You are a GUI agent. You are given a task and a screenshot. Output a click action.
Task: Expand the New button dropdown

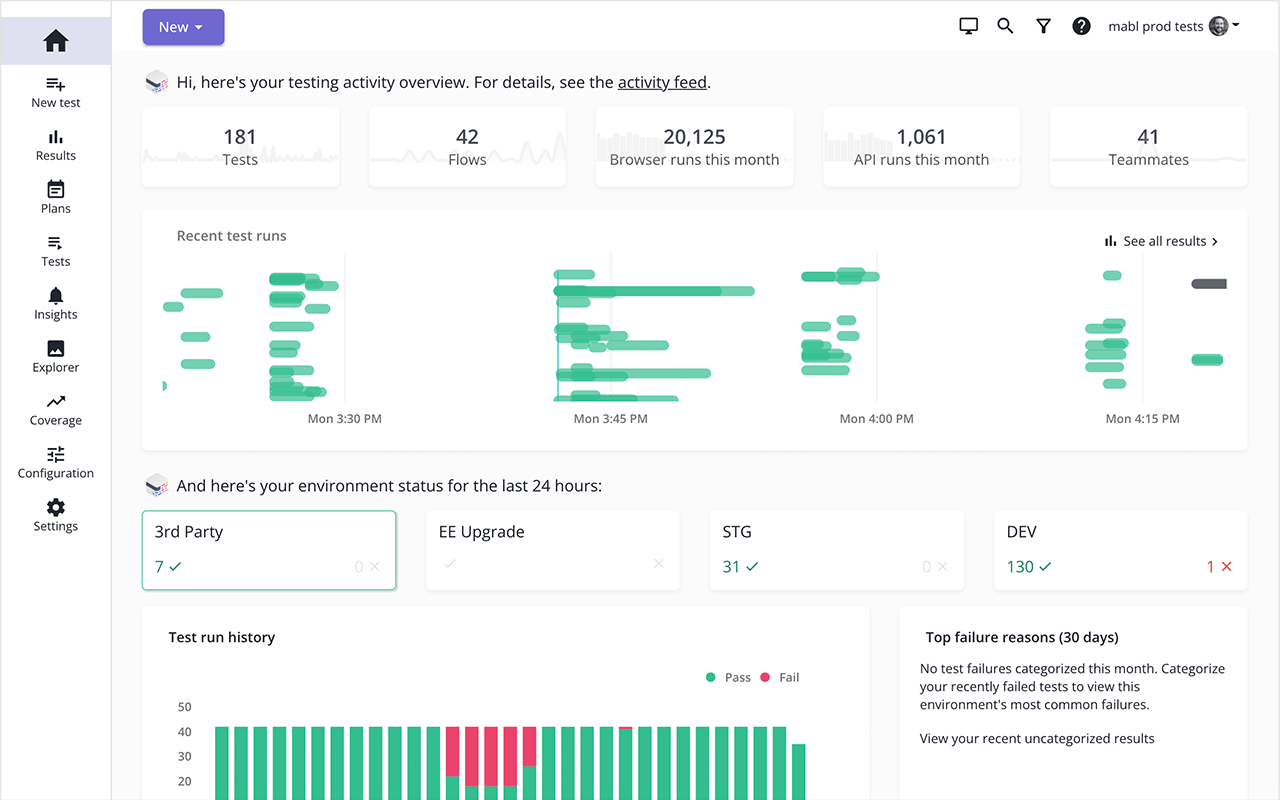(x=183, y=27)
